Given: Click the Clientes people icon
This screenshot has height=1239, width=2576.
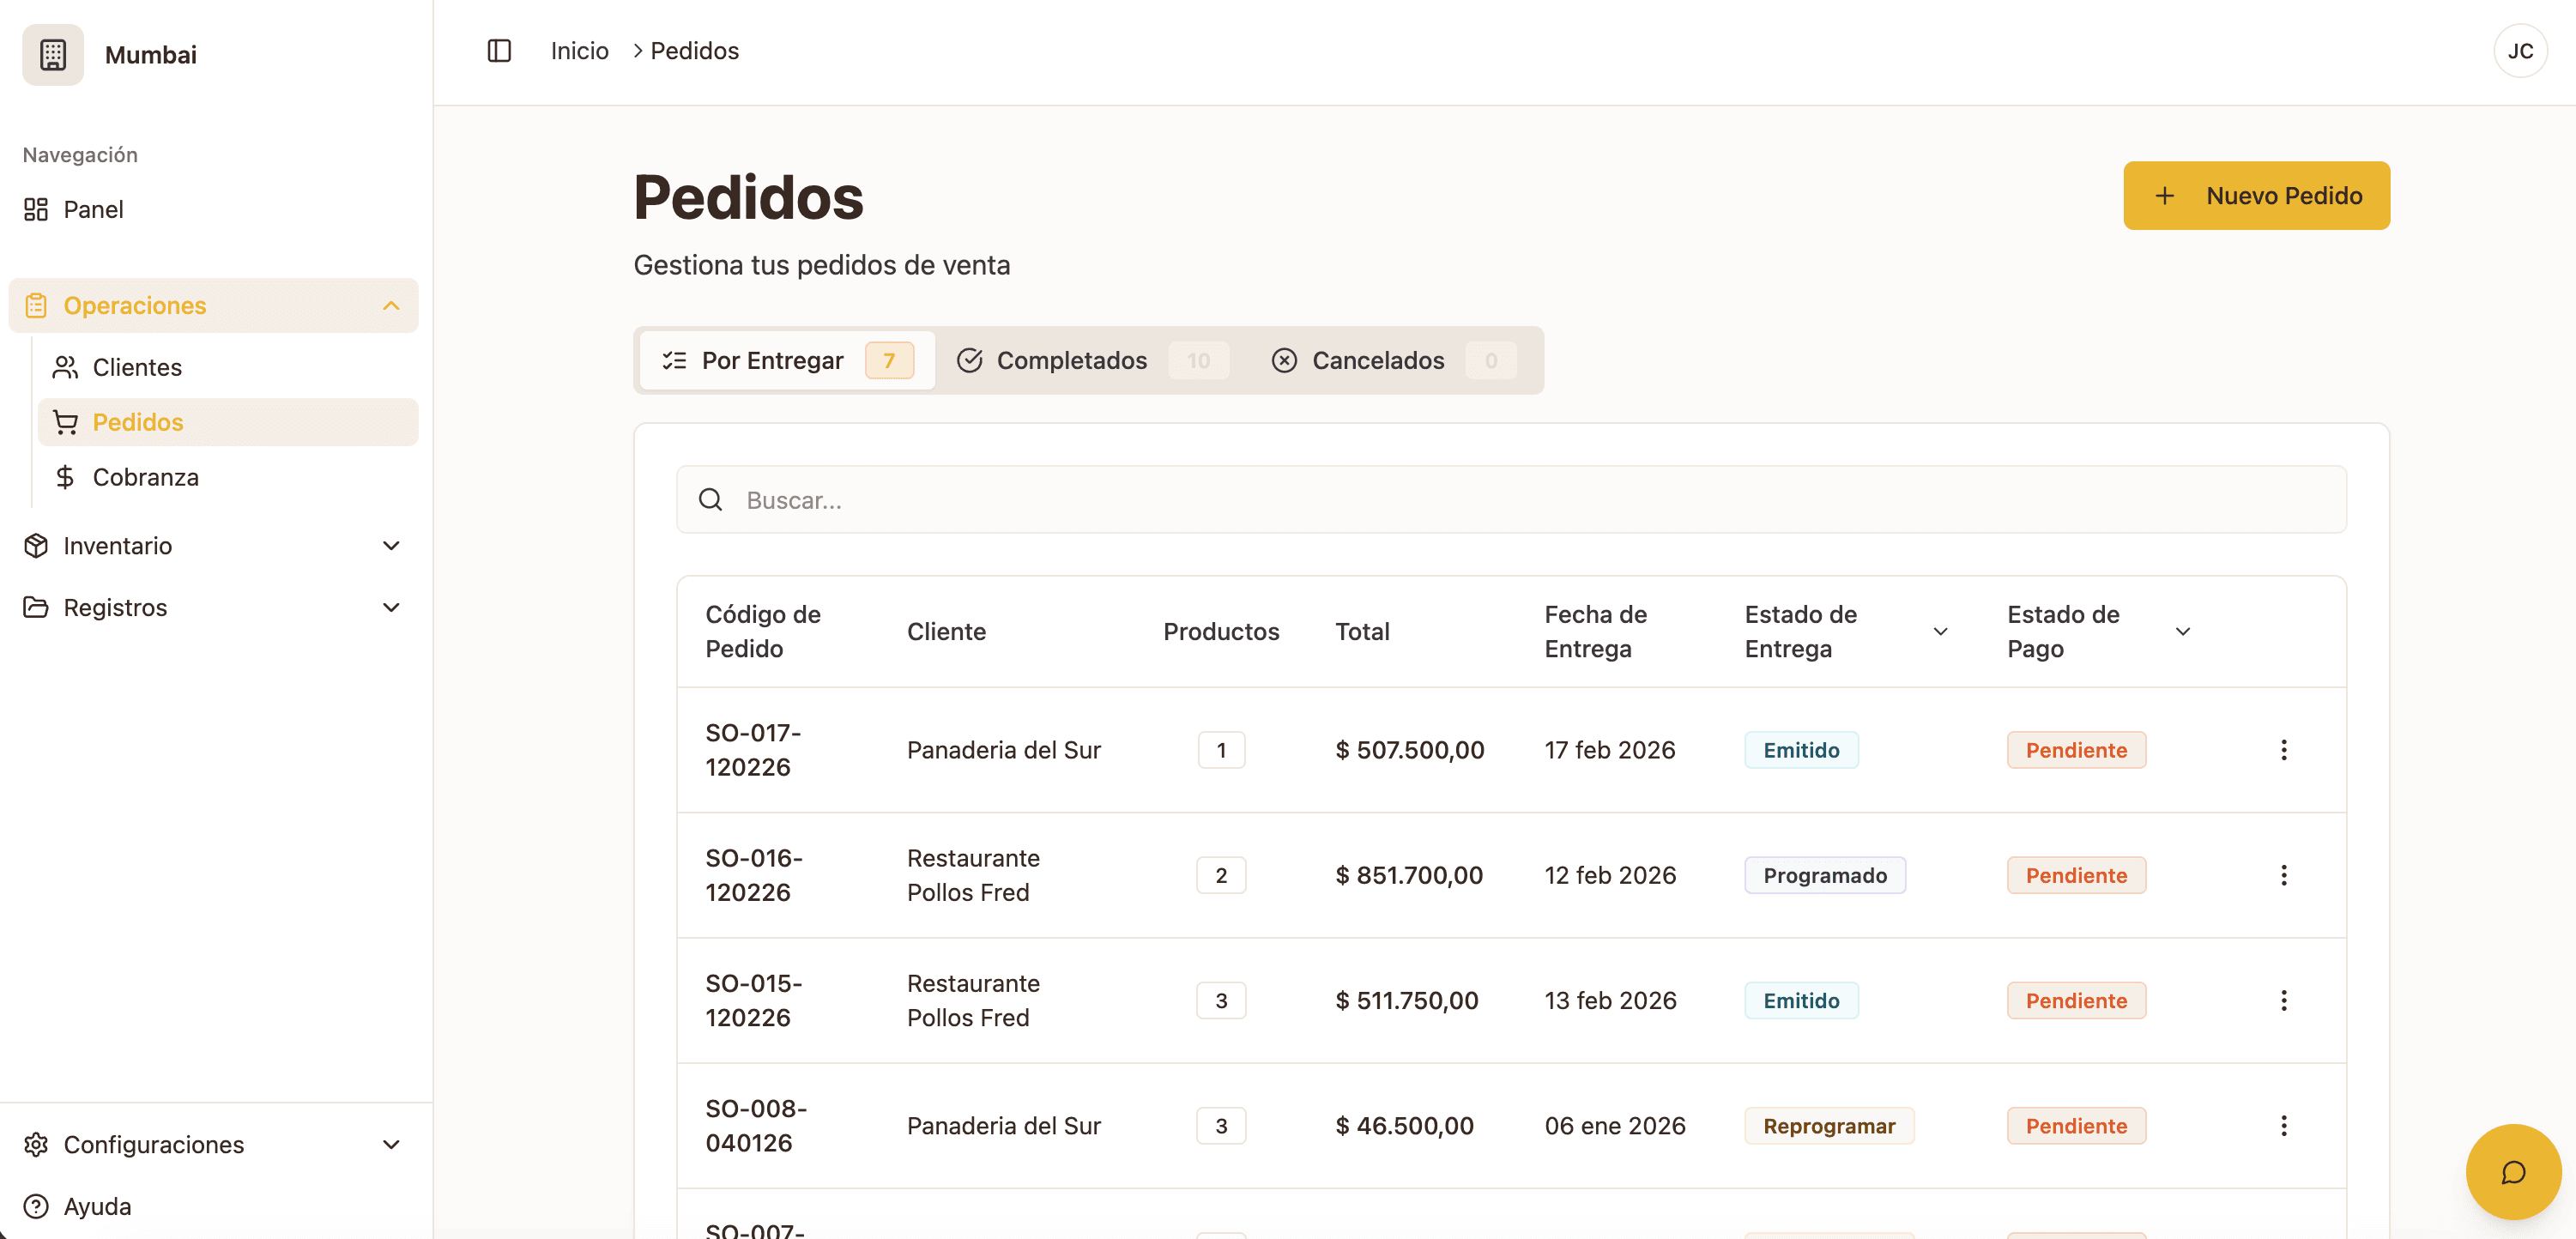Looking at the screenshot, I should tap(66, 367).
